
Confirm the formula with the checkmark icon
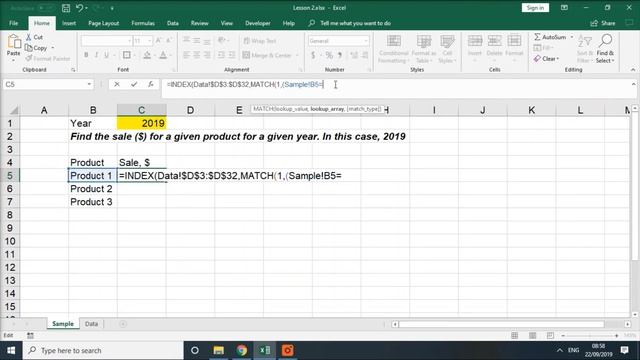[x=134, y=84]
